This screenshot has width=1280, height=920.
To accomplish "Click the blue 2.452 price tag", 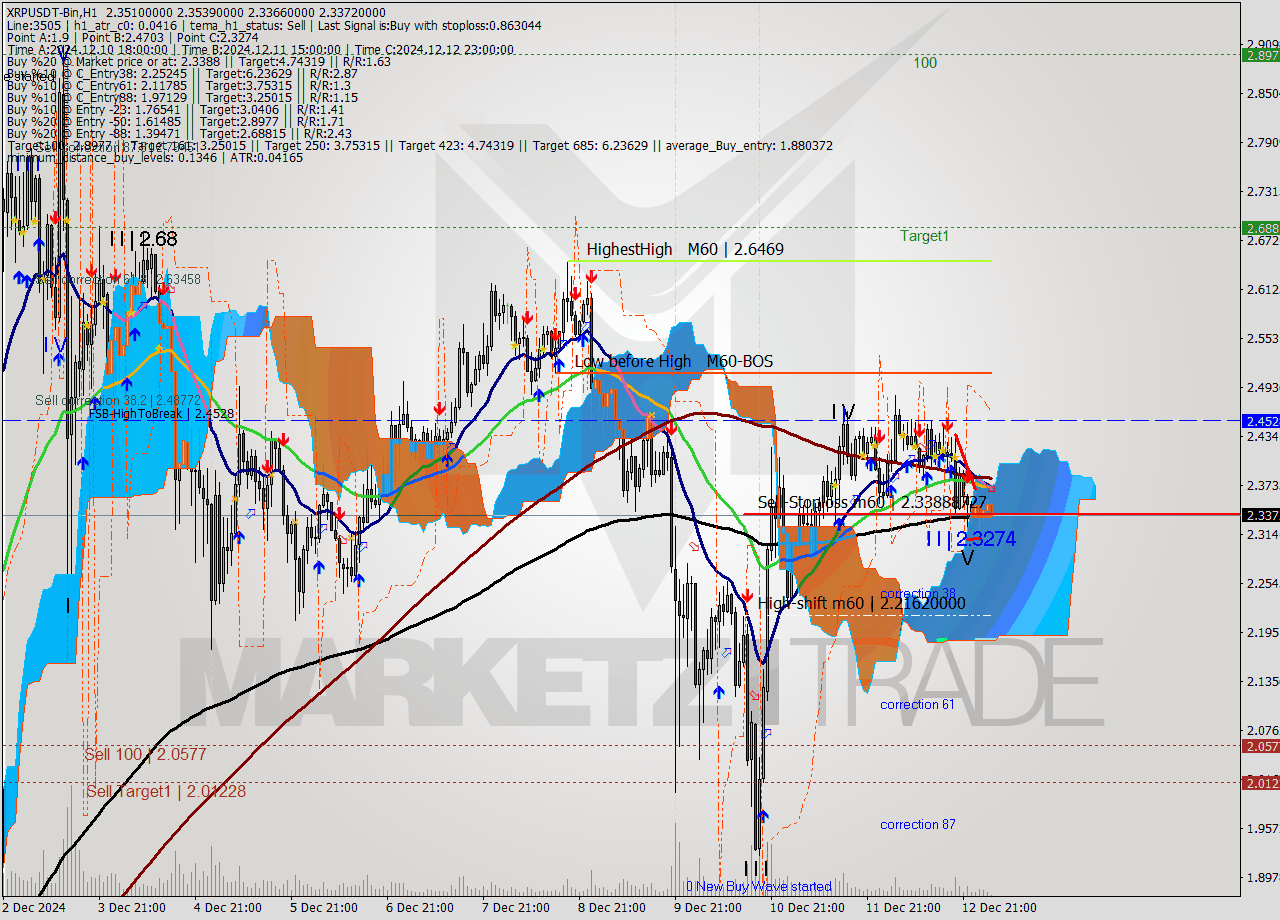I will 1260,421.
